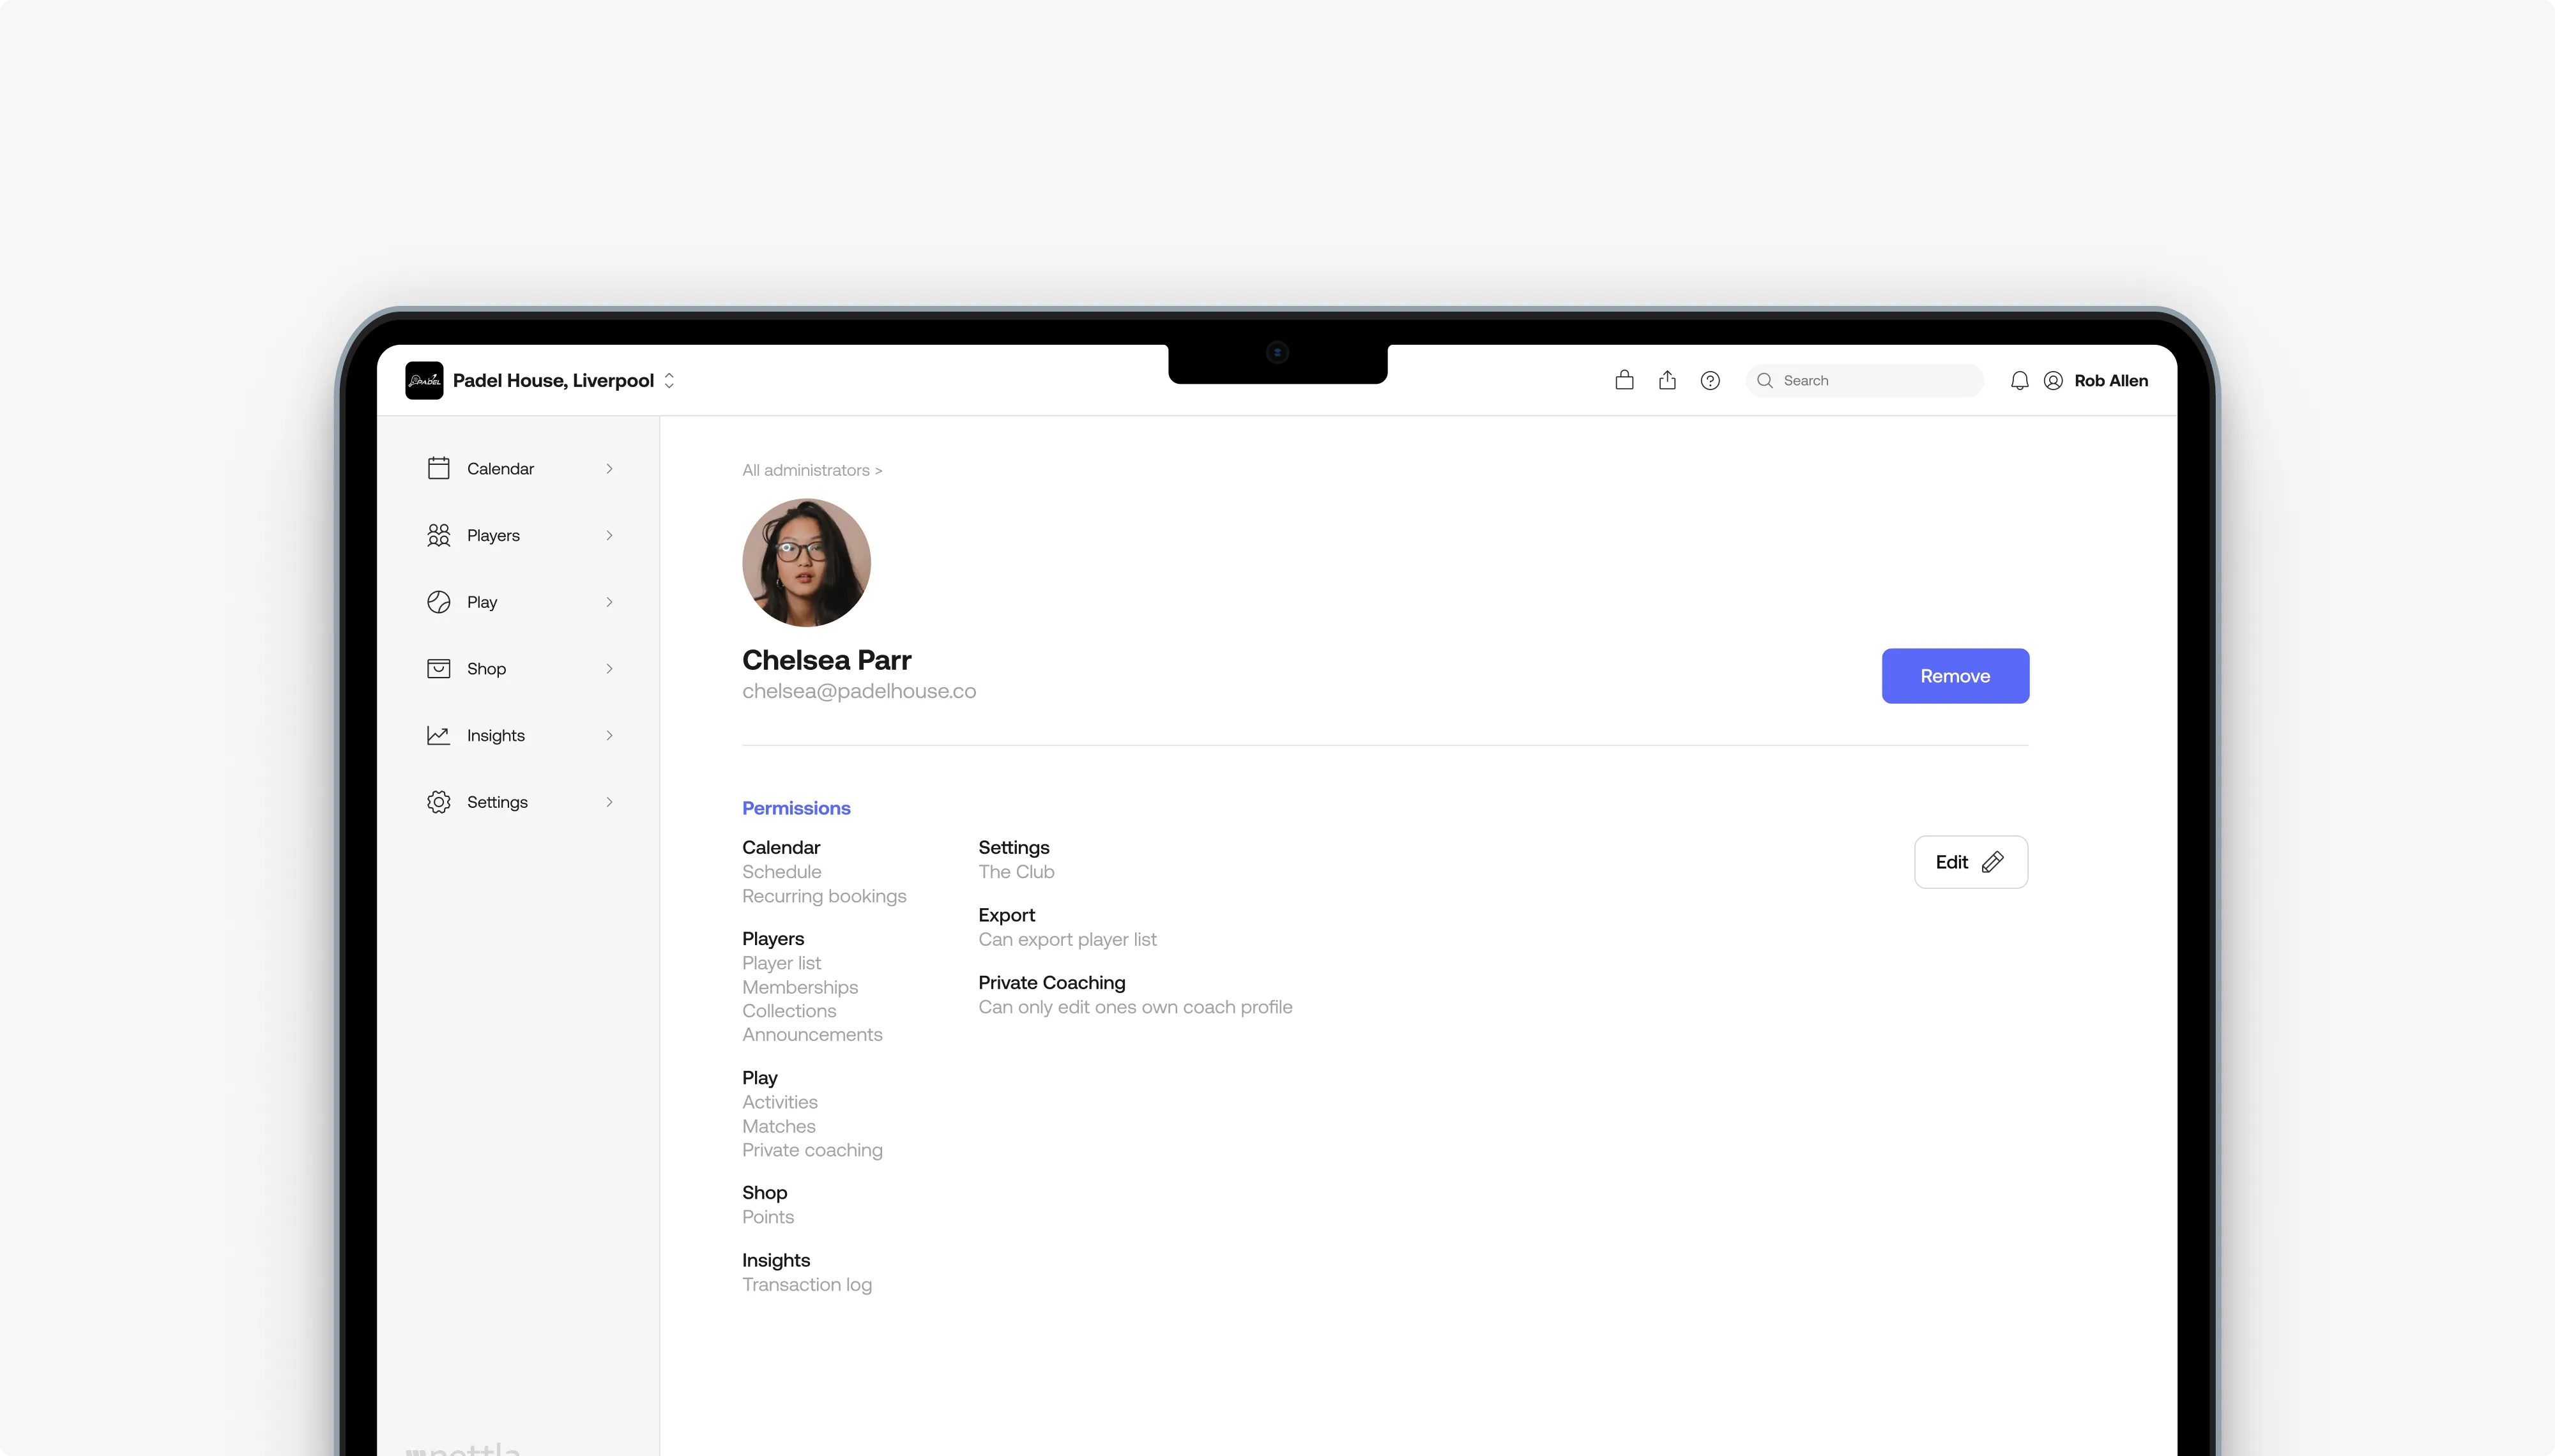Expand the Settings sidebar item chevron
The image size is (2555, 1456).
click(608, 801)
